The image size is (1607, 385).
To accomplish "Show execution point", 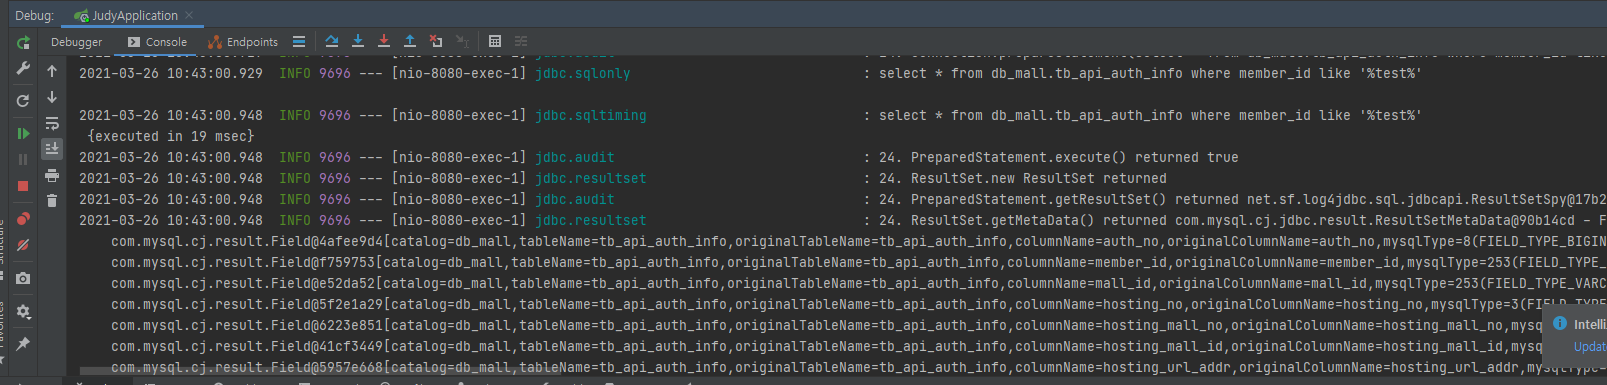I will [299, 41].
